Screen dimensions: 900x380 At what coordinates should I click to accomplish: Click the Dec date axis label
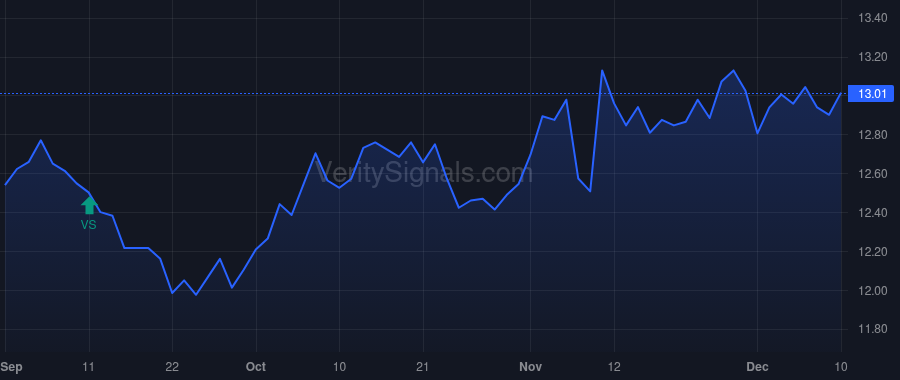pyautogui.click(x=757, y=367)
